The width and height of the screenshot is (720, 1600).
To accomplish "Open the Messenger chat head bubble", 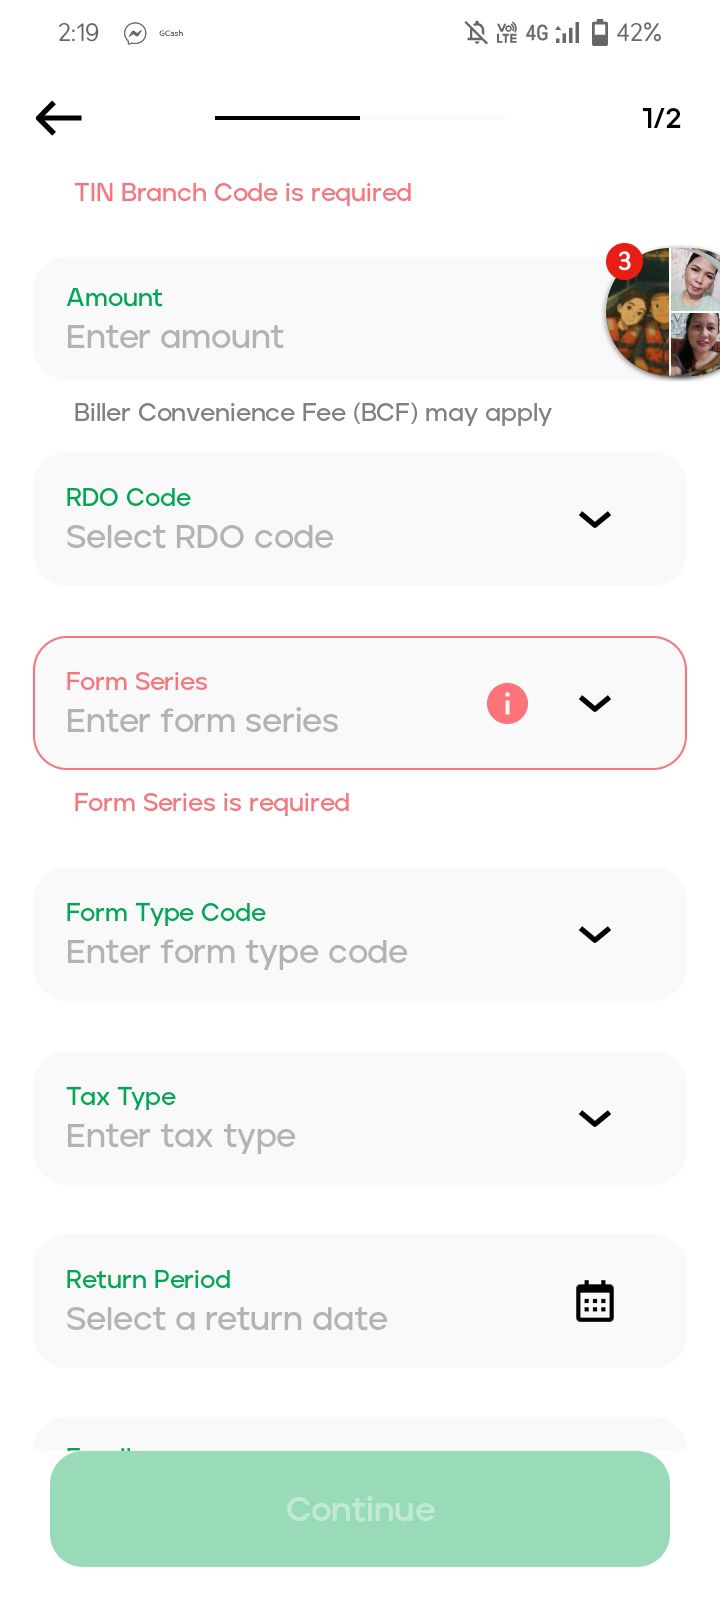I will click(x=663, y=311).
